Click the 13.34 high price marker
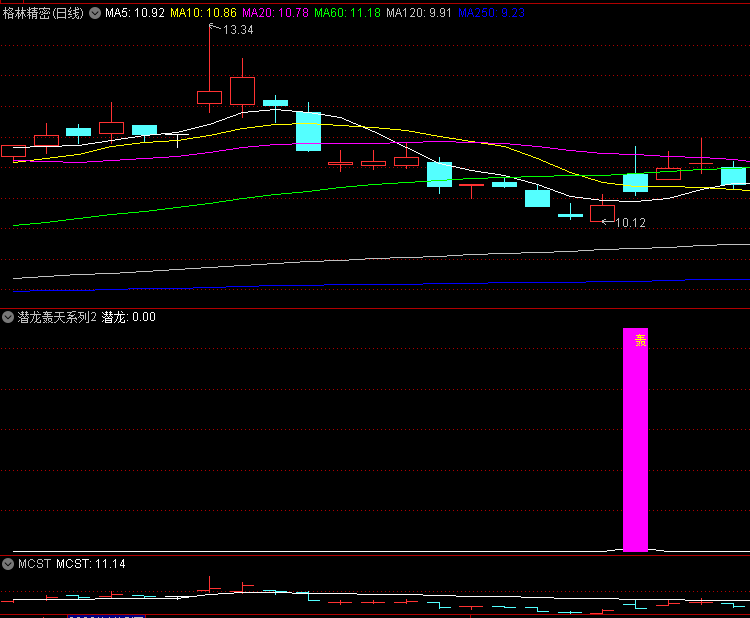Viewport: 750px width, 618px height. (x=238, y=30)
